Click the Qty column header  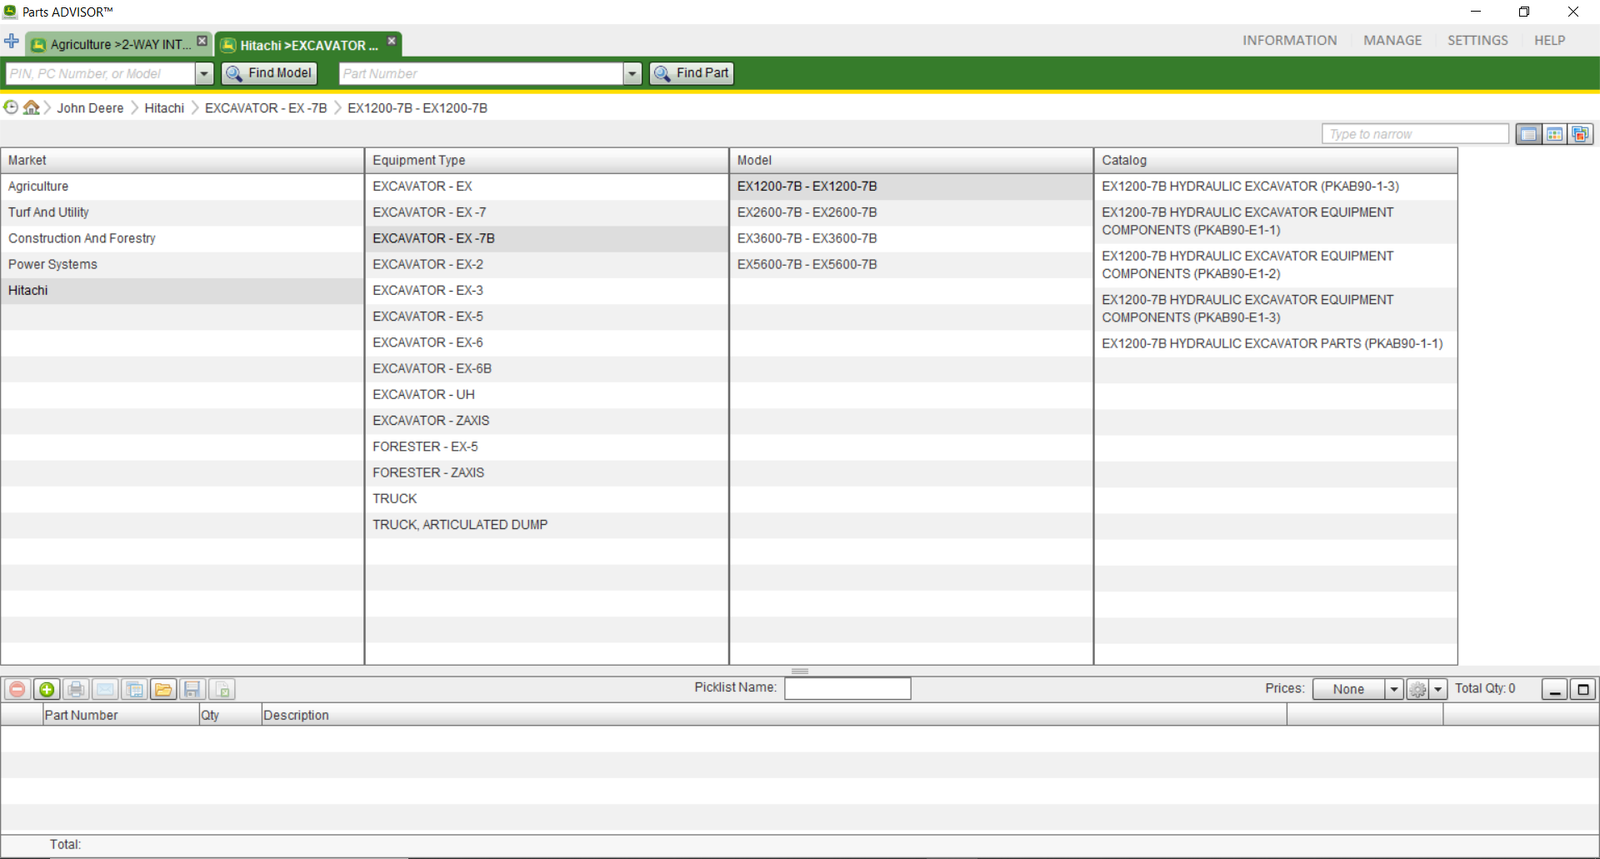pos(229,715)
